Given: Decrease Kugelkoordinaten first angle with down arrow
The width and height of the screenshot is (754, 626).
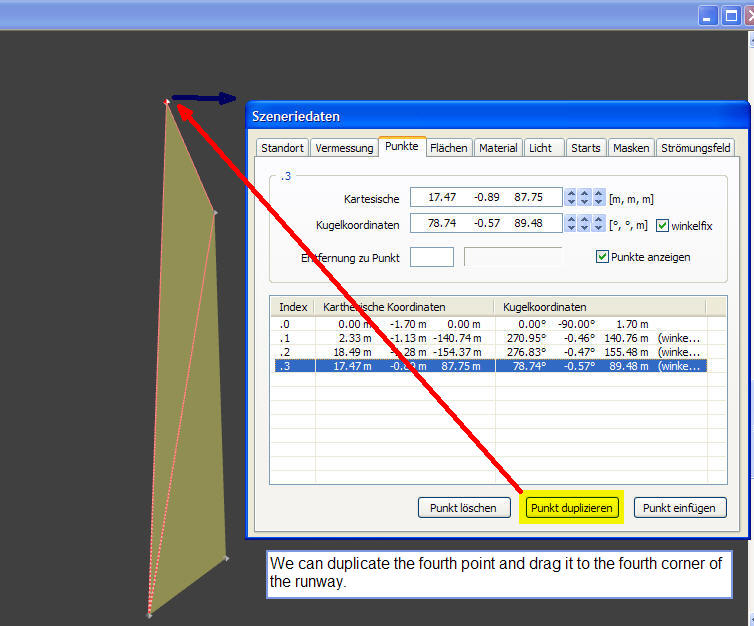Looking at the screenshot, I should pyautogui.click(x=571, y=227).
